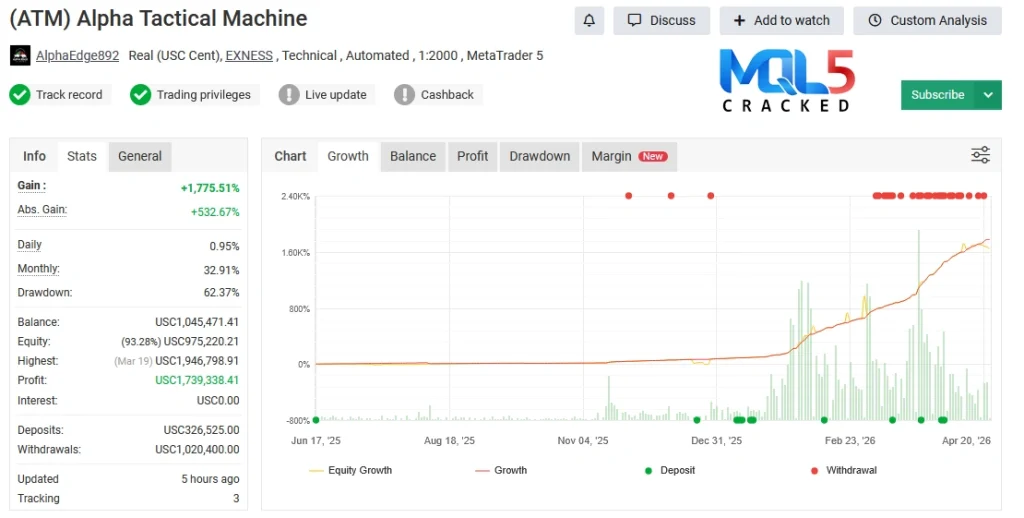This screenshot has height=518, width=1024.
Task: Click the 'Updated 5 hours ago' value
Action: 210,479
